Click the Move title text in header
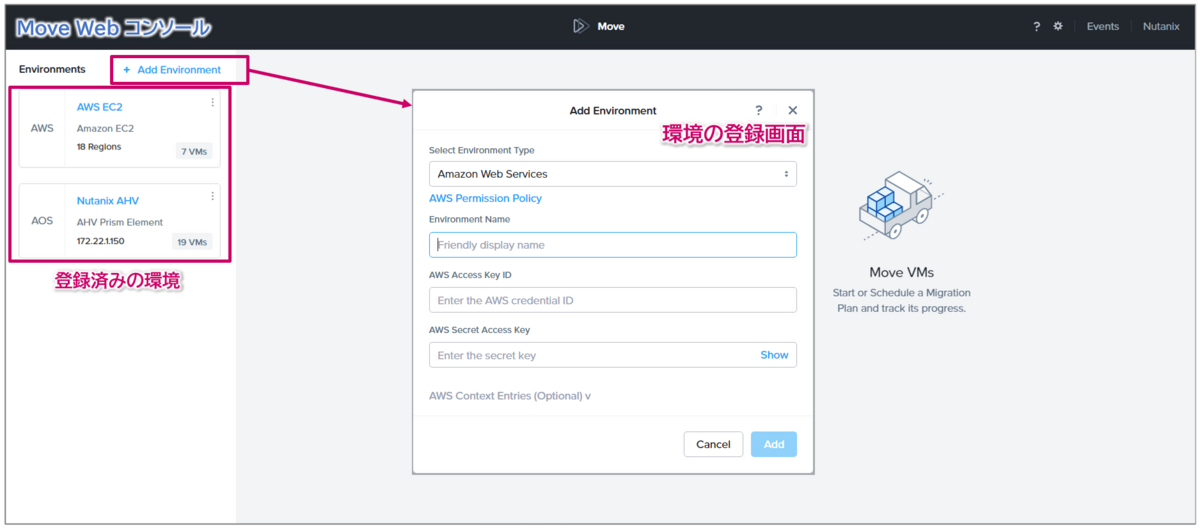The height and width of the screenshot is (528, 1200). click(611, 26)
